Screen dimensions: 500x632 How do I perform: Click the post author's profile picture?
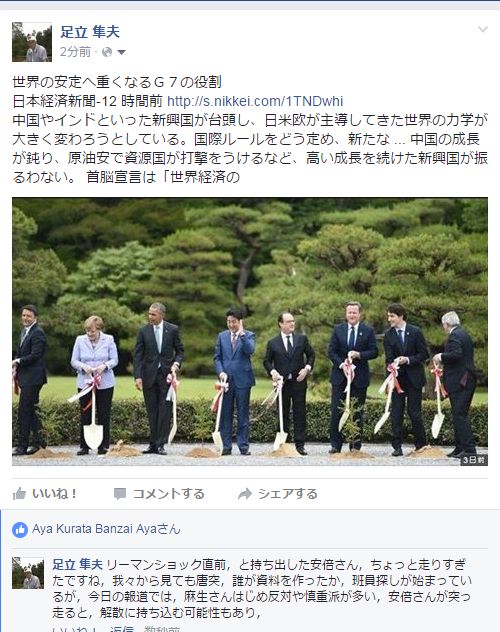(x=32, y=42)
